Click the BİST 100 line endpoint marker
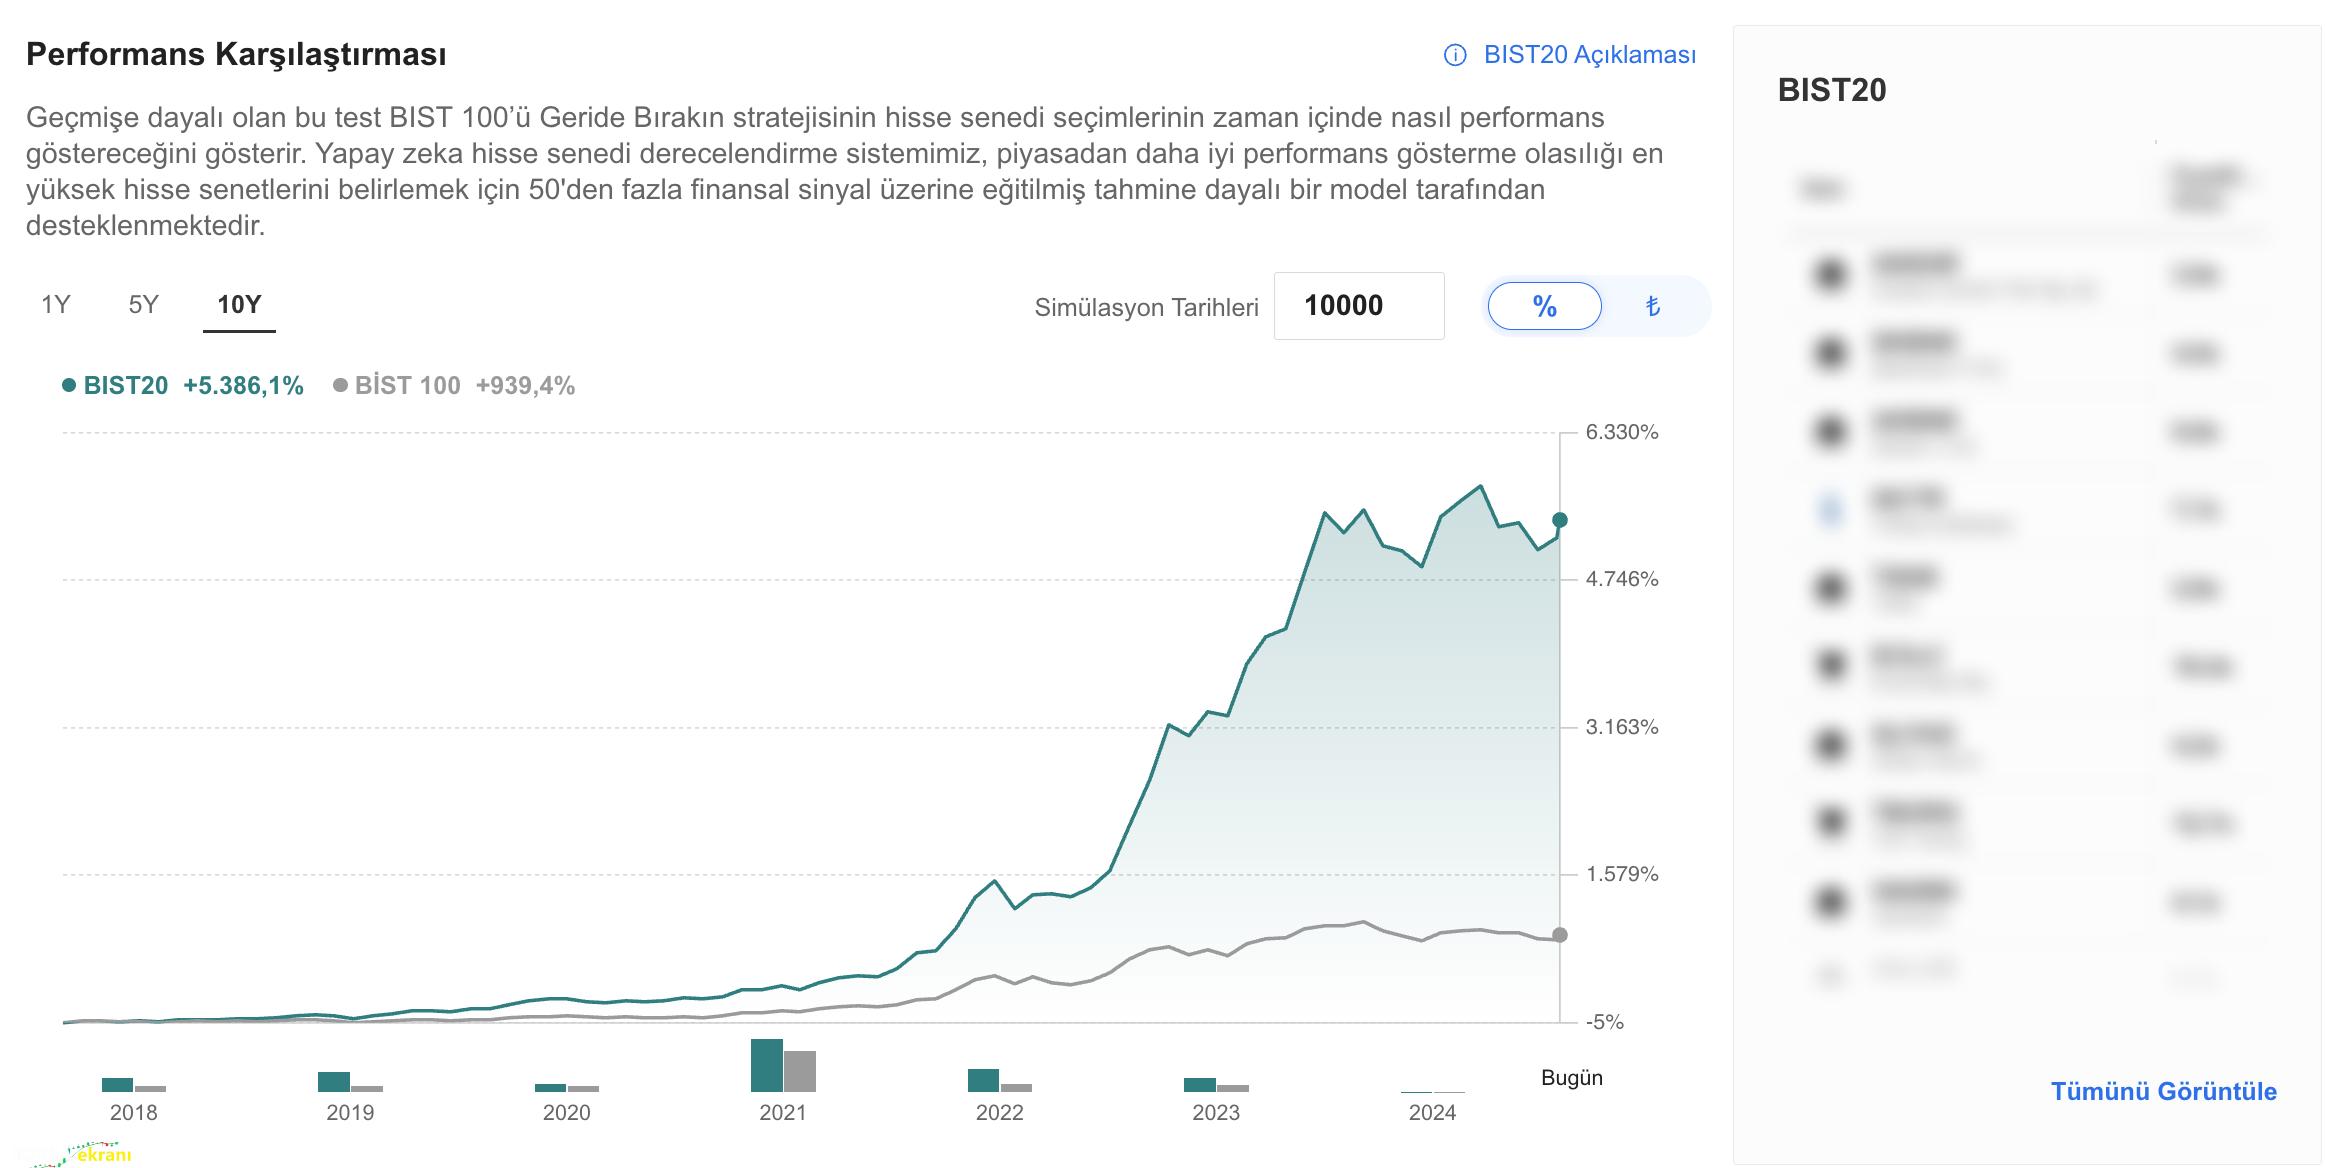This screenshot has height=1168, width=2326. tap(1559, 935)
